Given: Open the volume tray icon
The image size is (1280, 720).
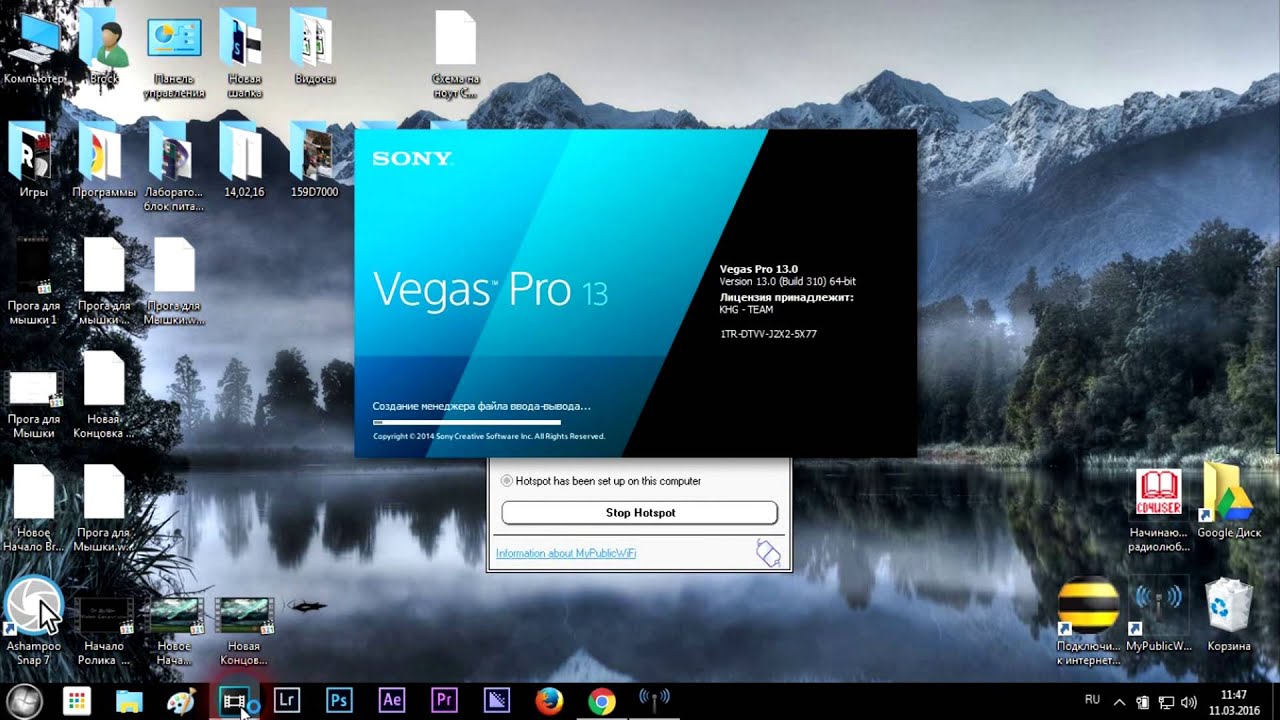Looking at the screenshot, I should tap(1189, 702).
